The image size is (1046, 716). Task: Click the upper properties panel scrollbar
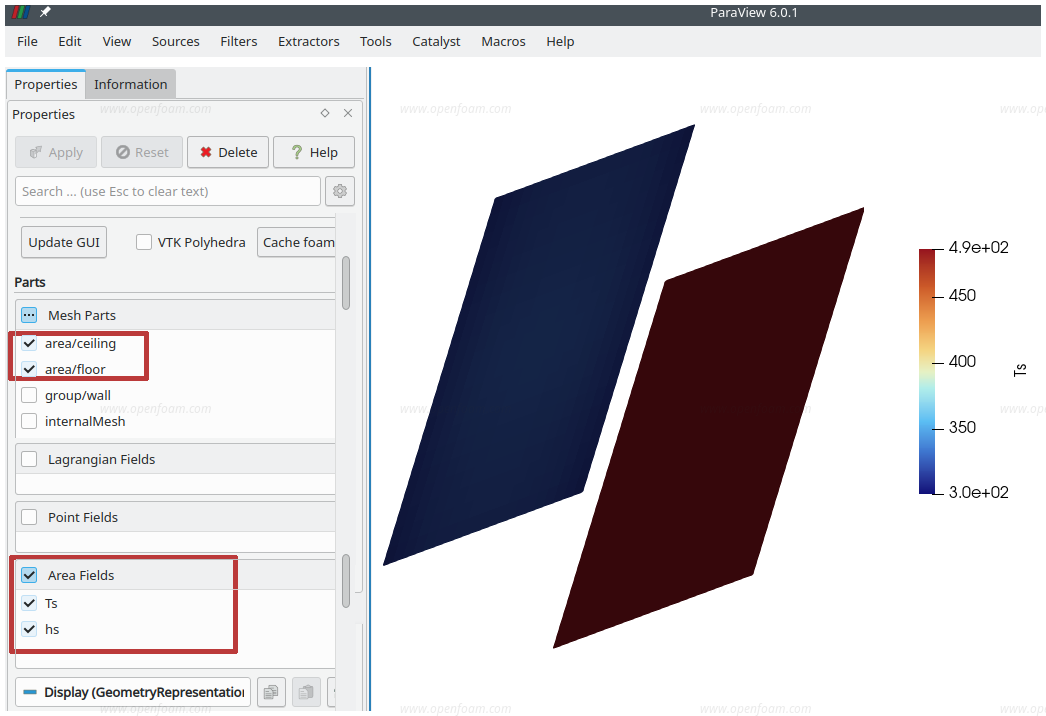click(x=346, y=283)
